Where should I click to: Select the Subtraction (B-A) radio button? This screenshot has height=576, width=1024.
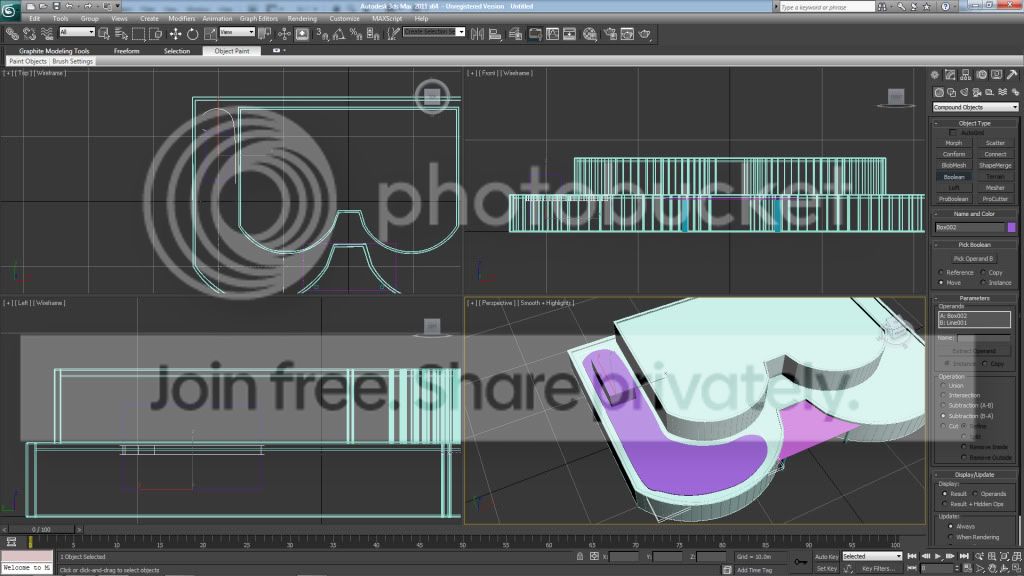[943, 416]
